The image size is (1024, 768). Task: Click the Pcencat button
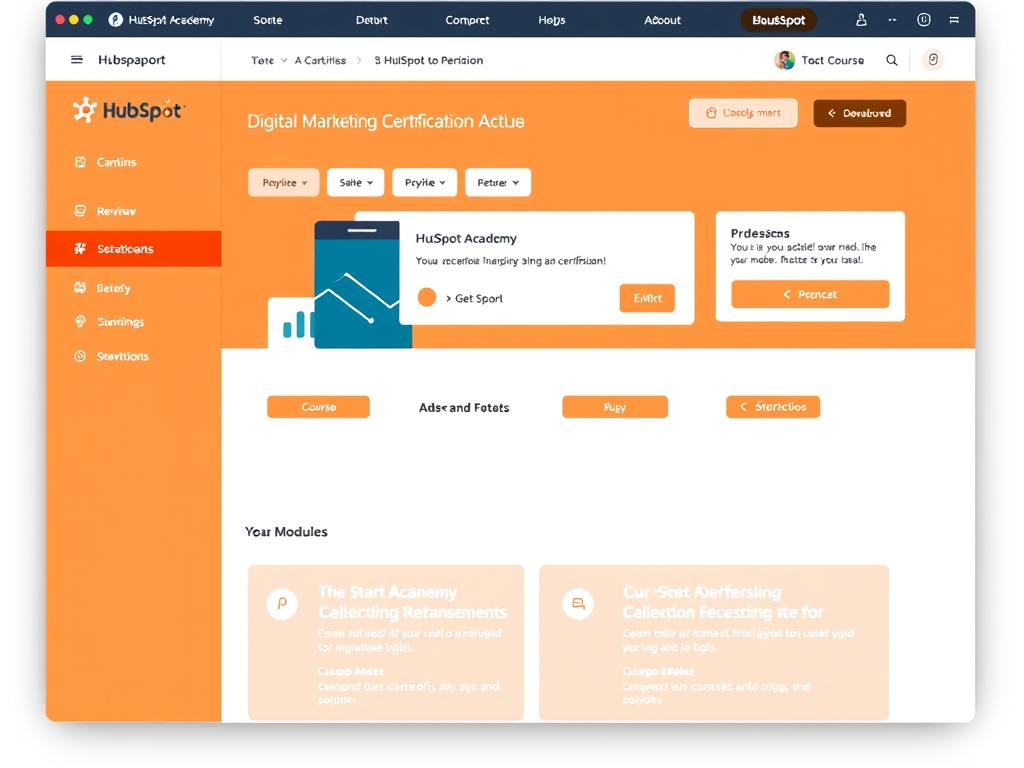(810, 294)
